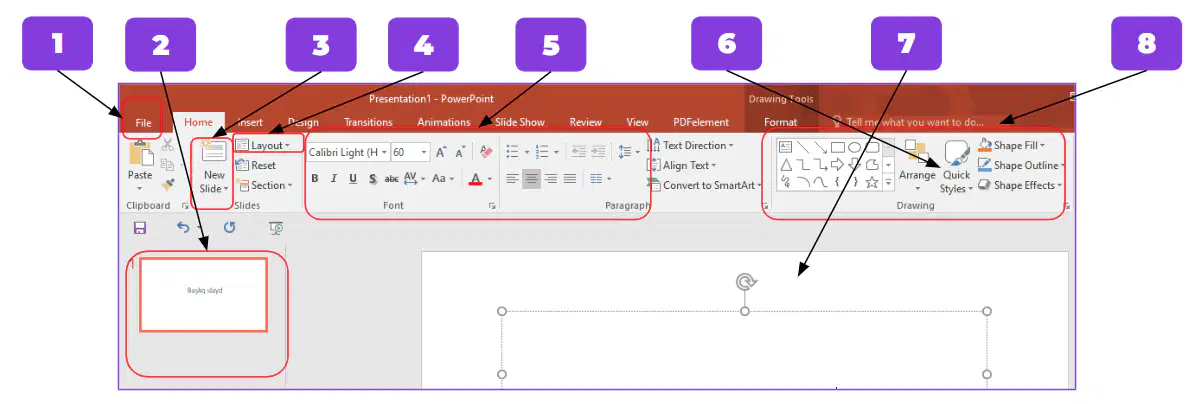Open Shape Fill color picker

(x=1012, y=145)
